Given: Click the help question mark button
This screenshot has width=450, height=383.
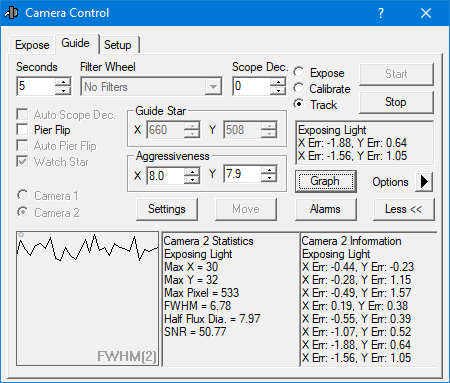Looking at the screenshot, I should tap(381, 13).
